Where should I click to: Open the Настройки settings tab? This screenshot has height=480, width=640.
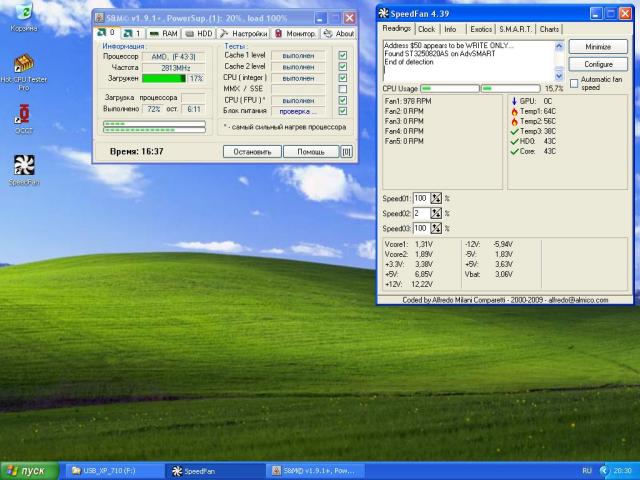pyautogui.click(x=244, y=33)
